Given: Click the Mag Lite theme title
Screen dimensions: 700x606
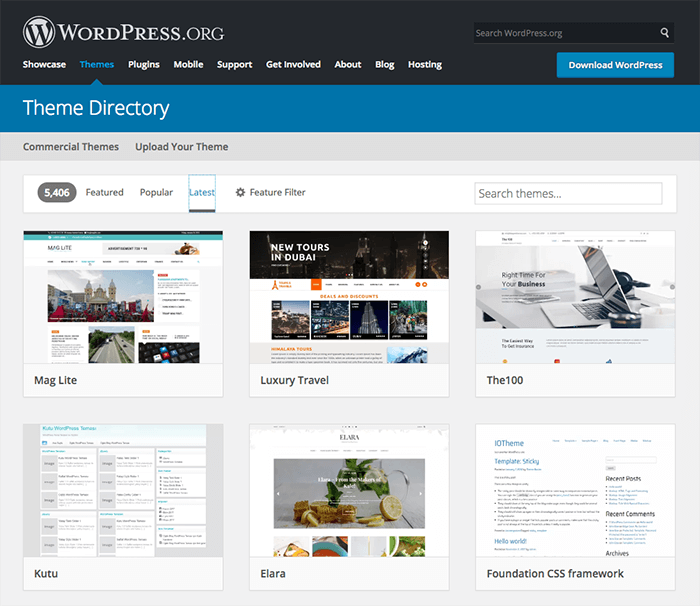Looking at the screenshot, I should [55, 380].
